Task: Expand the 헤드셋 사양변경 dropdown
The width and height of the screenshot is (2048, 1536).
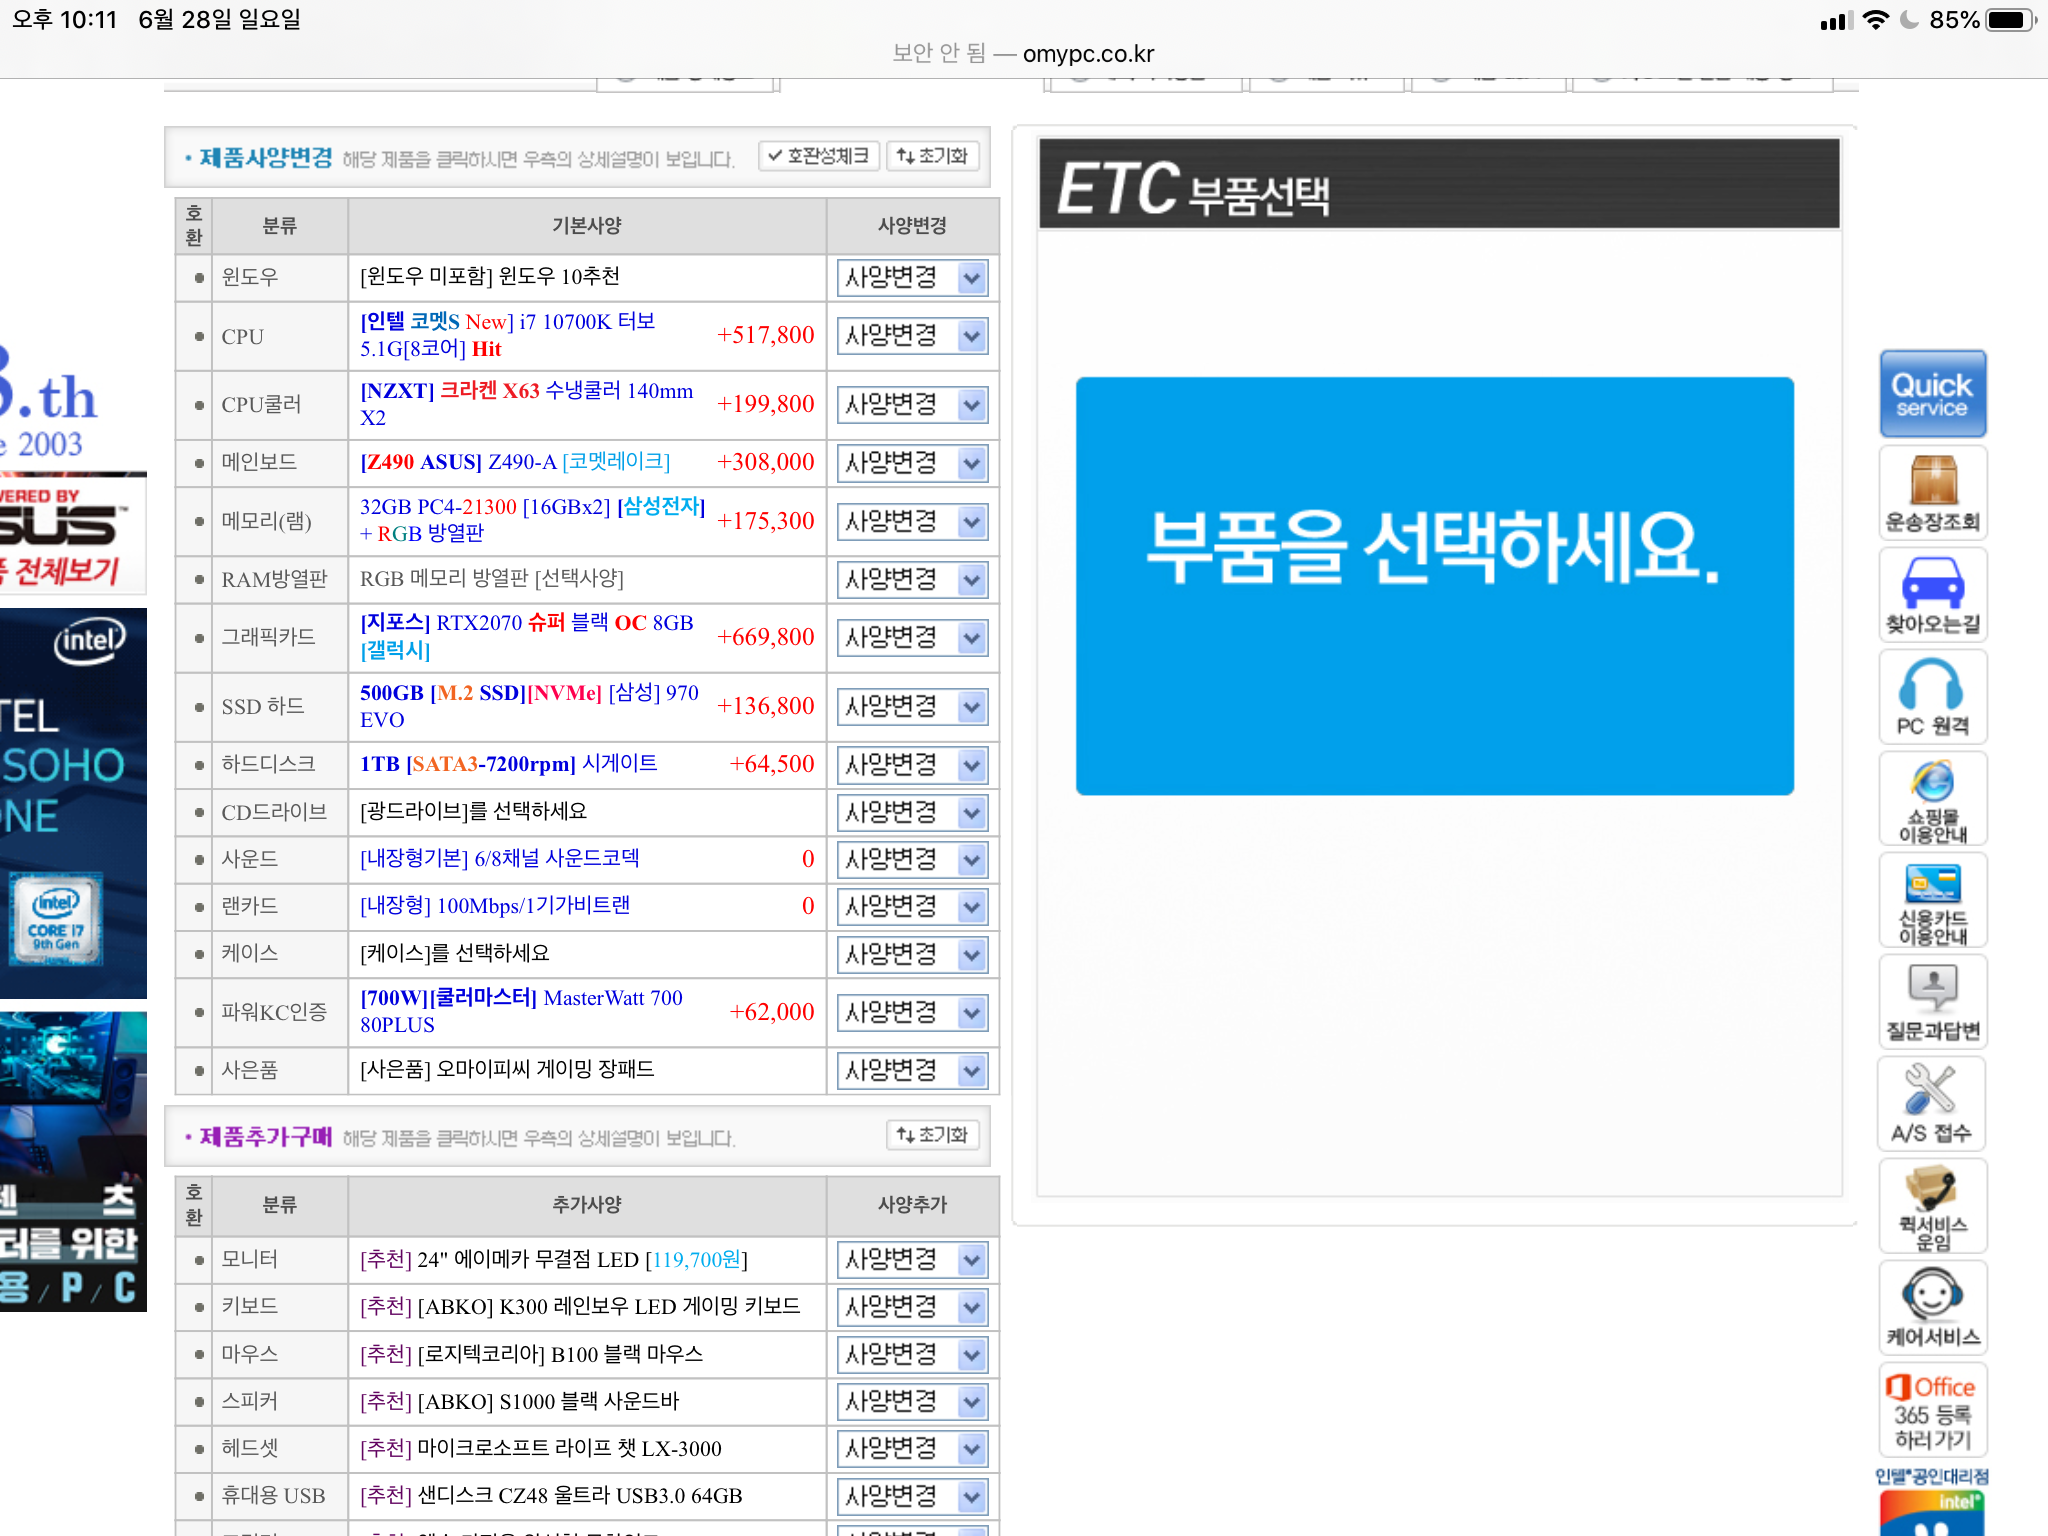Action: 912,1449
